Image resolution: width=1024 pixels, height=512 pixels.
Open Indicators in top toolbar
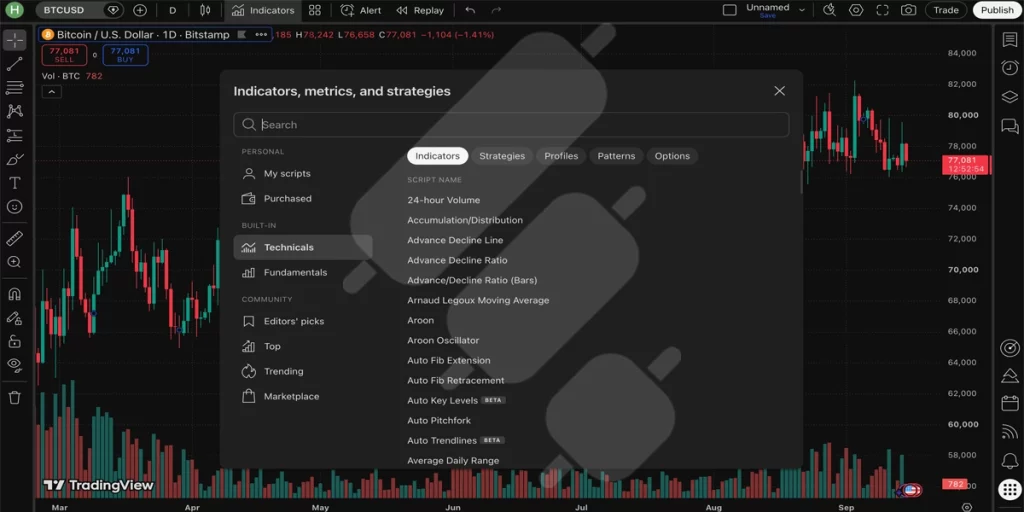[x=263, y=10]
